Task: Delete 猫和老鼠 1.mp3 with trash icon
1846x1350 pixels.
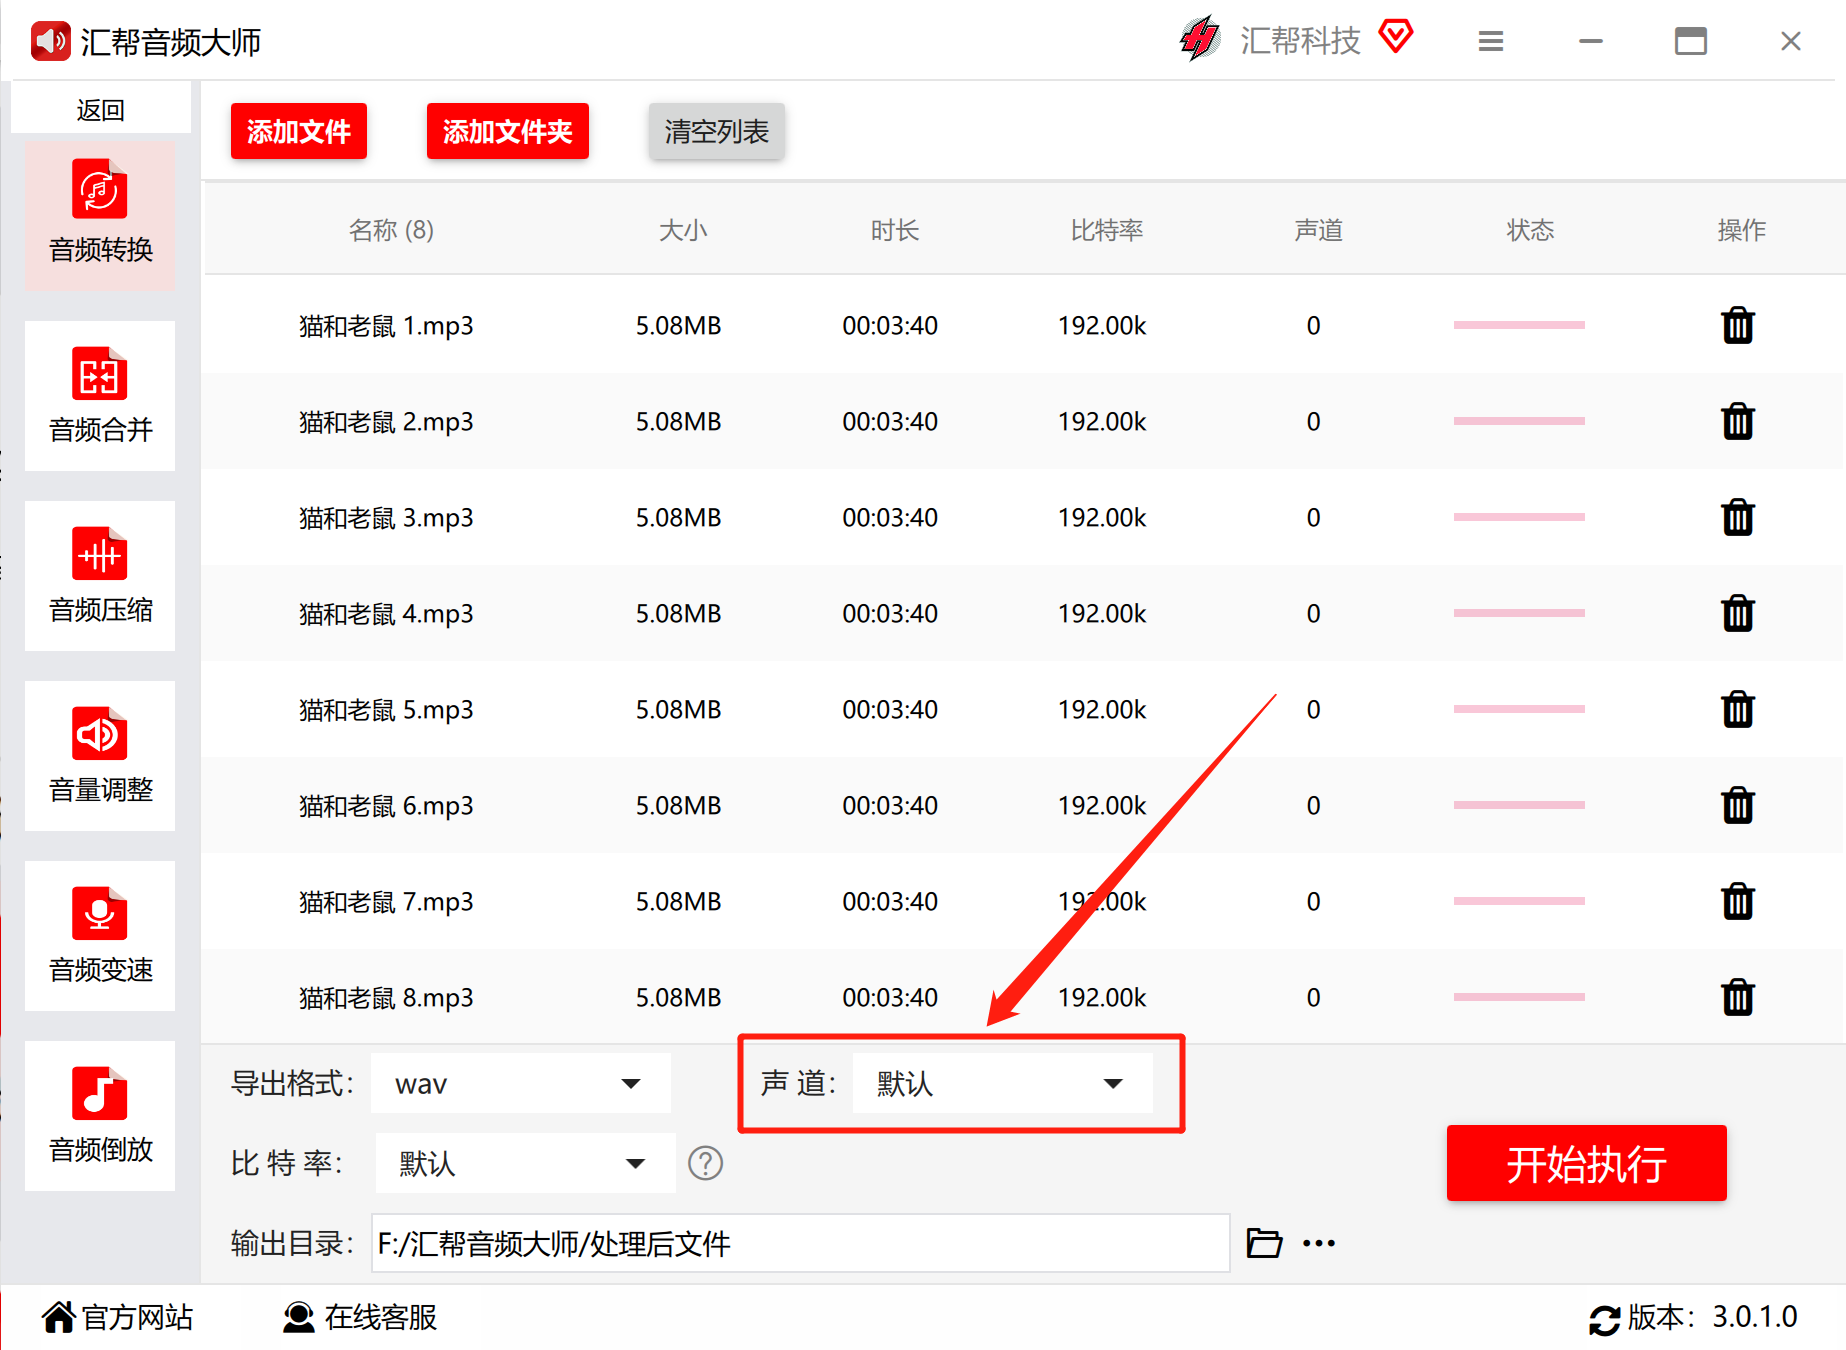Action: click(x=1738, y=325)
